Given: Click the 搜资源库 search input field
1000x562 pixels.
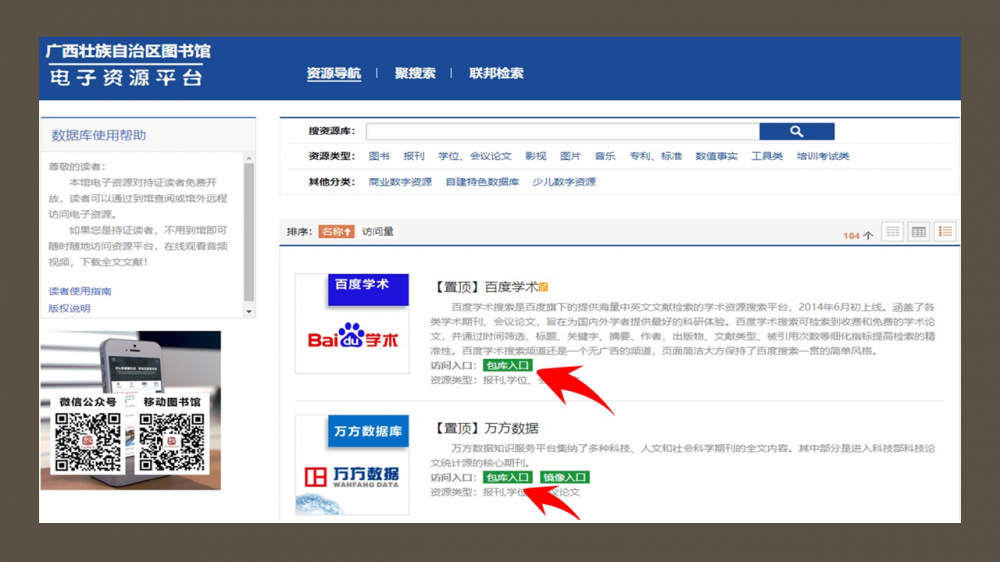Looking at the screenshot, I should pos(562,132).
